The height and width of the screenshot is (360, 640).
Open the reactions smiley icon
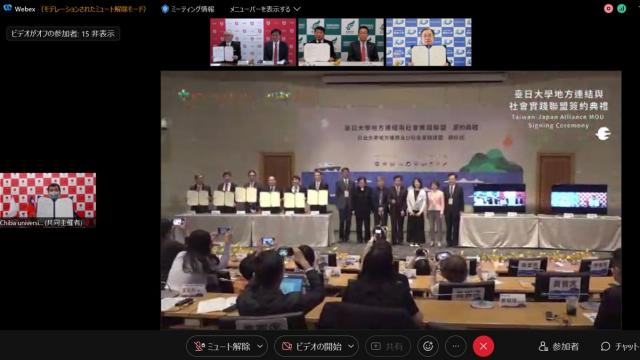coord(428,347)
